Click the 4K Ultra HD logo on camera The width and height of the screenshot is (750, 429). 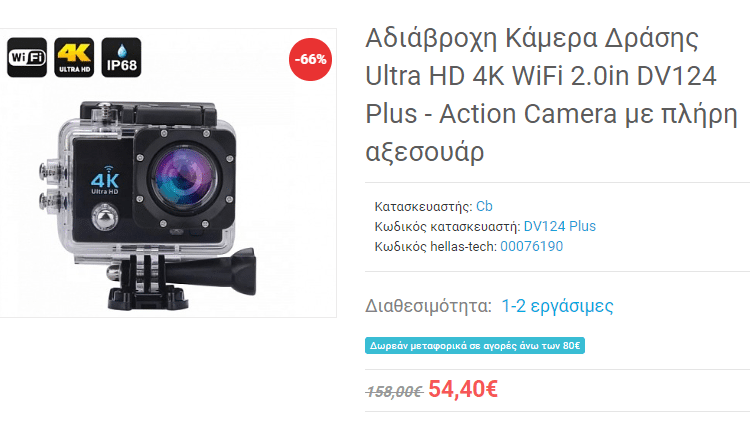pyautogui.click(x=105, y=181)
